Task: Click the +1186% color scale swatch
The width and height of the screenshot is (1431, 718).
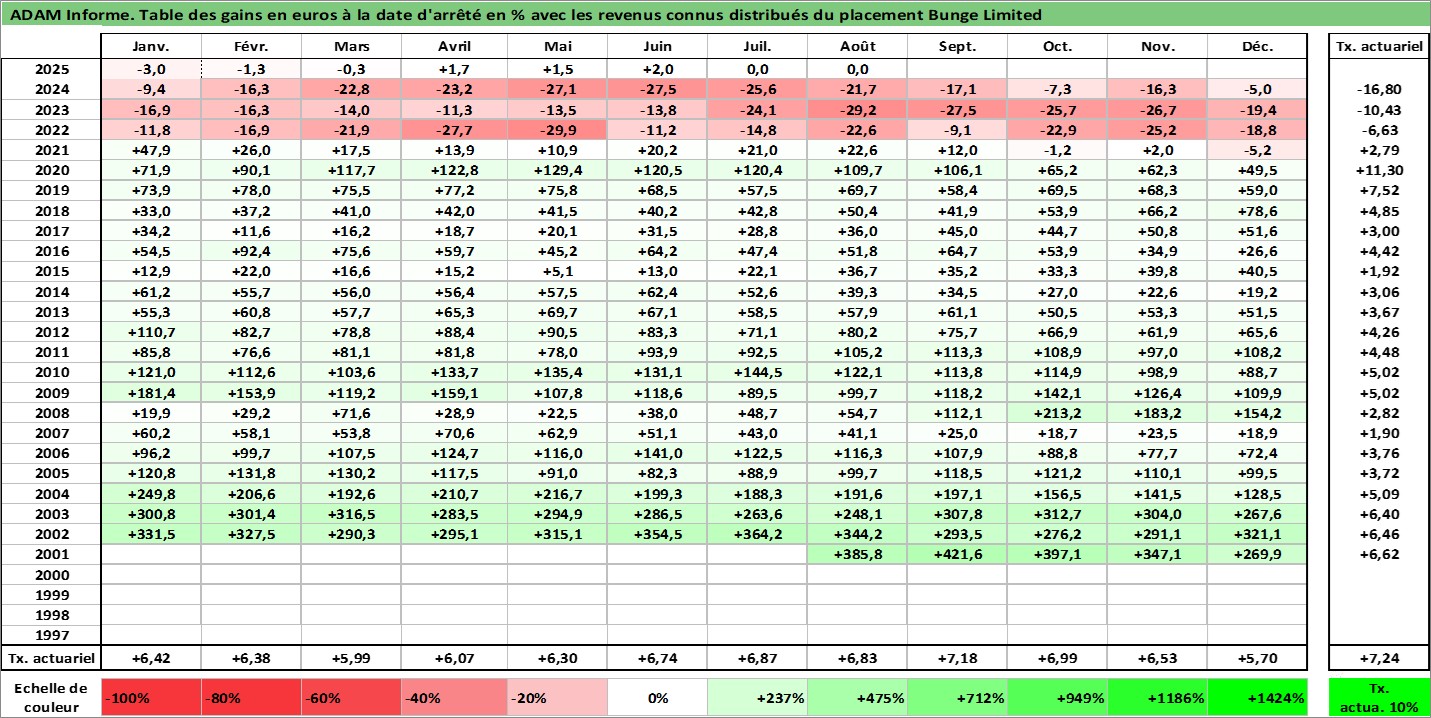Action: [1157, 698]
